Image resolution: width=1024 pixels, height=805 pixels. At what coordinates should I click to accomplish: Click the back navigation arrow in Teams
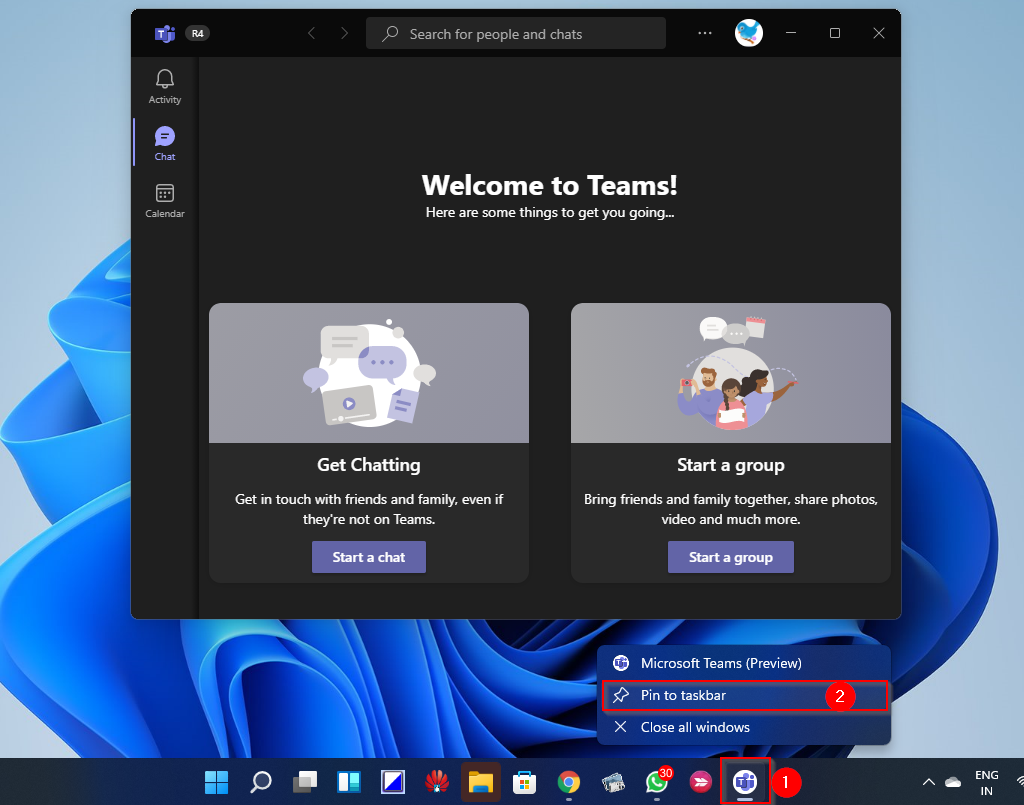[311, 33]
